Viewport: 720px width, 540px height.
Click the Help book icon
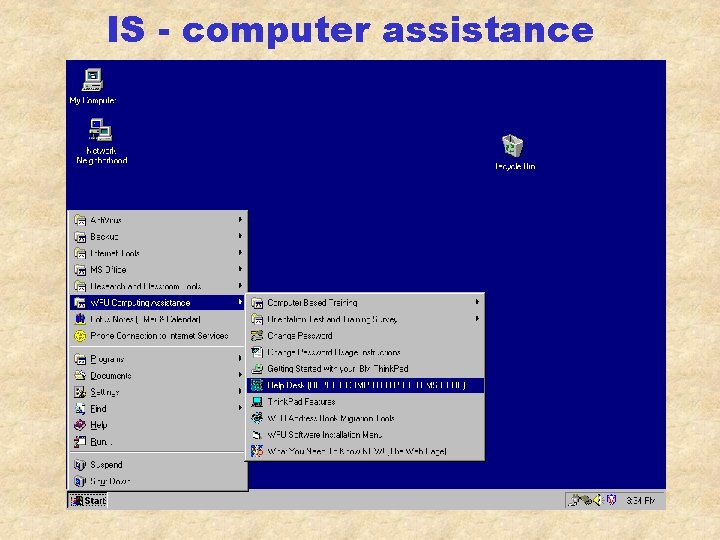(x=80, y=425)
